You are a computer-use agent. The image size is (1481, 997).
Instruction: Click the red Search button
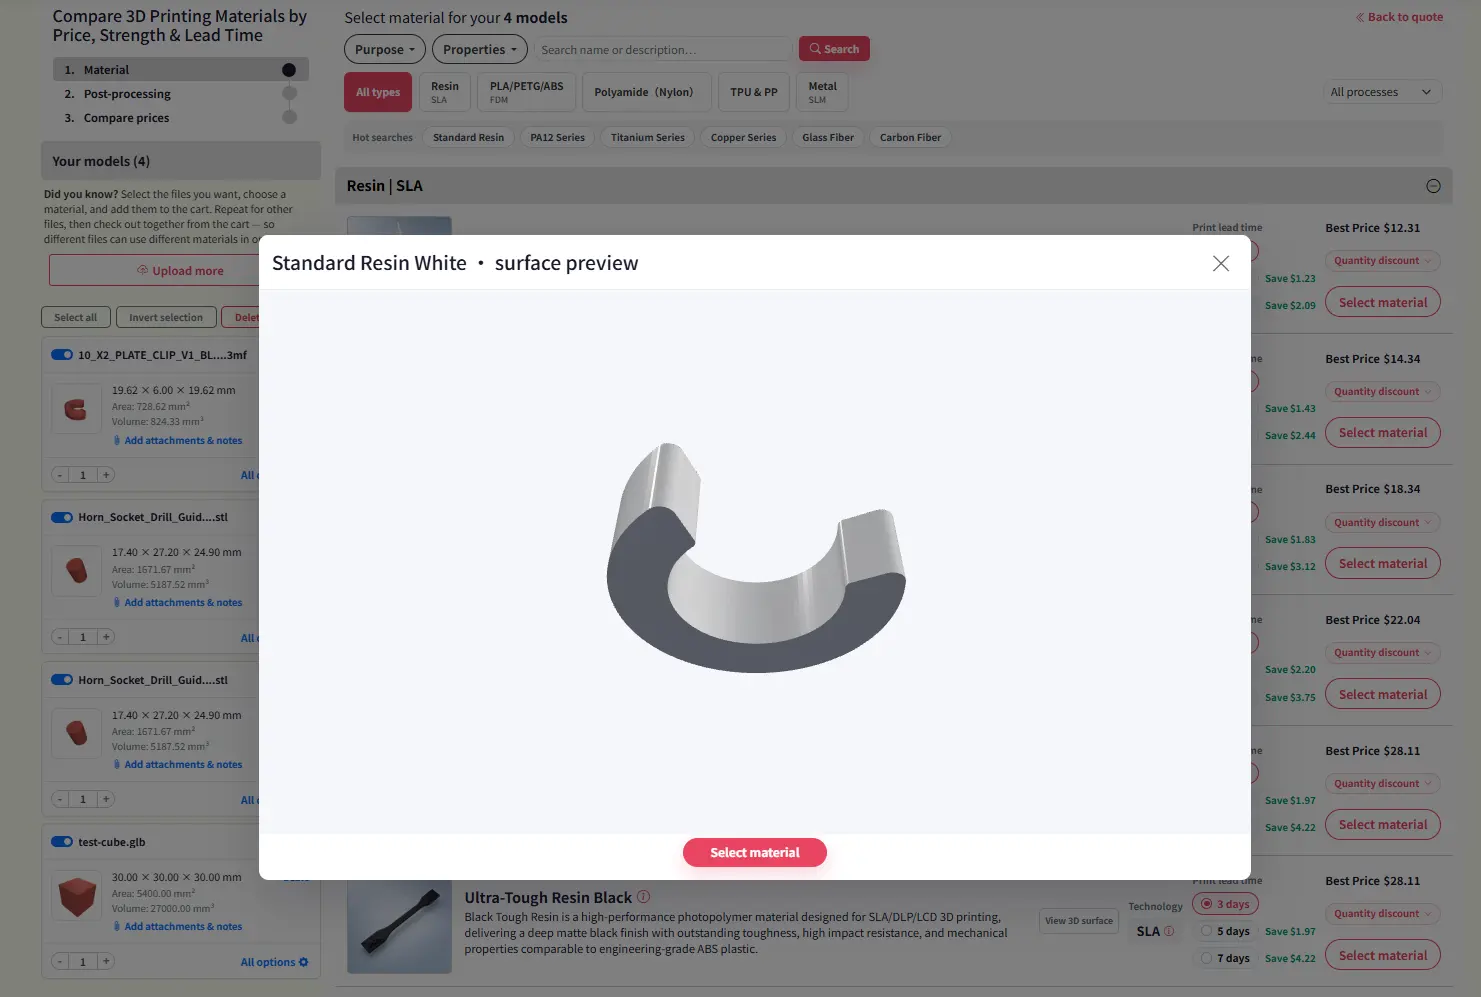(834, 49)
